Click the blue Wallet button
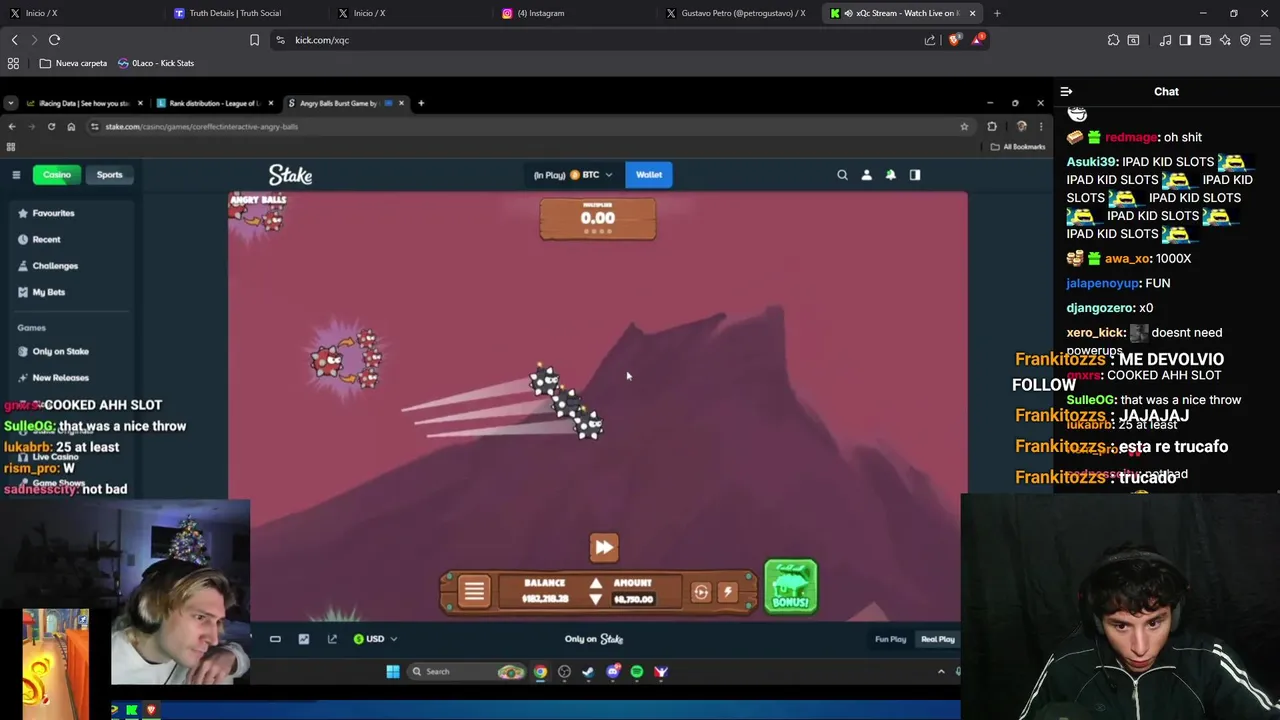1280x720 pixels. pos(649,175)
